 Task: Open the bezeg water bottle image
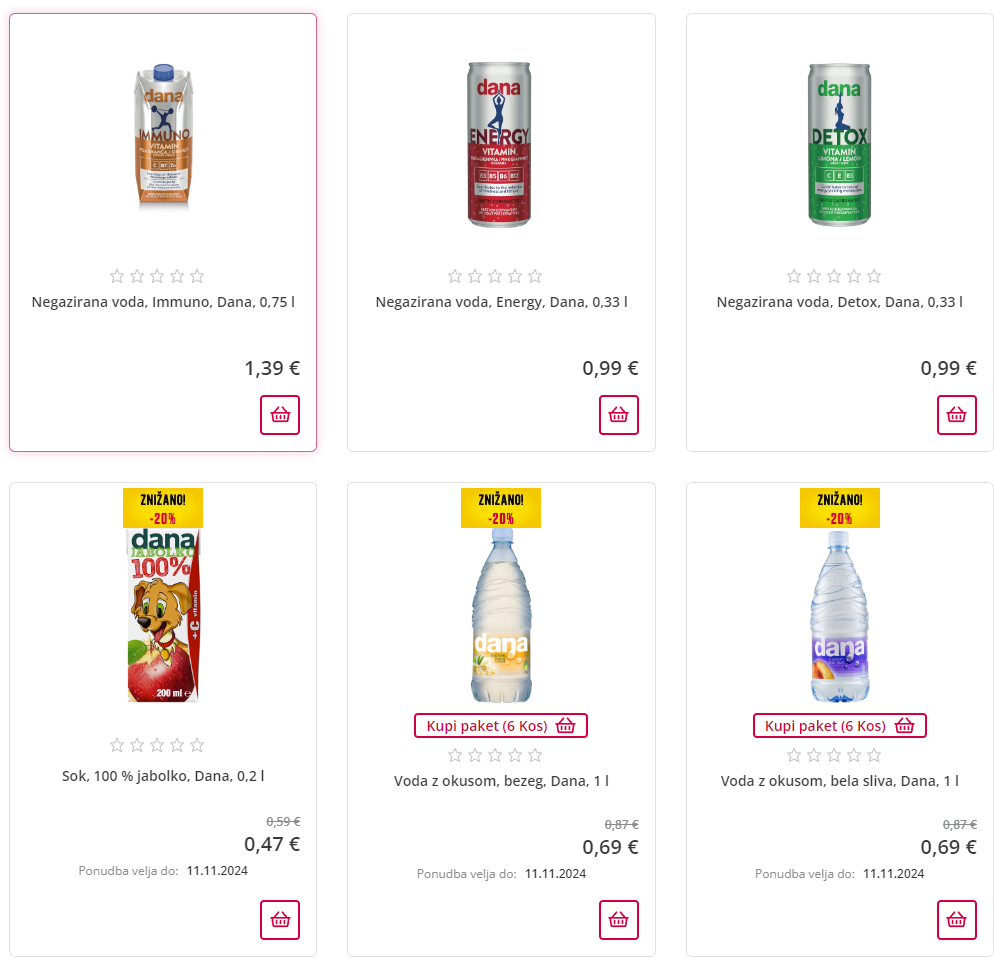[501, 615]
